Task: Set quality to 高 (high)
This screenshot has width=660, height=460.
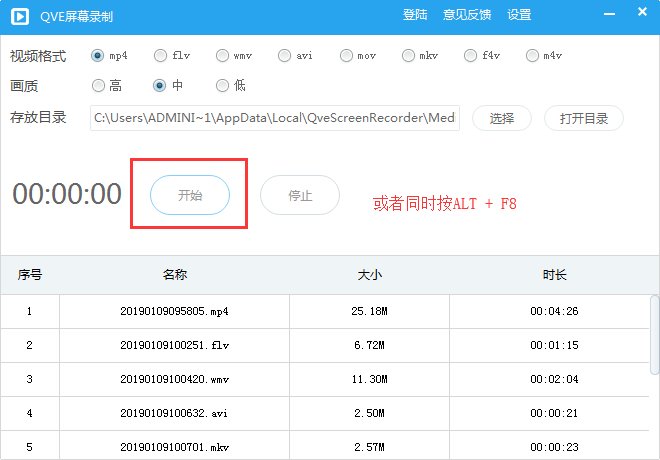Action: coord(98,86)
